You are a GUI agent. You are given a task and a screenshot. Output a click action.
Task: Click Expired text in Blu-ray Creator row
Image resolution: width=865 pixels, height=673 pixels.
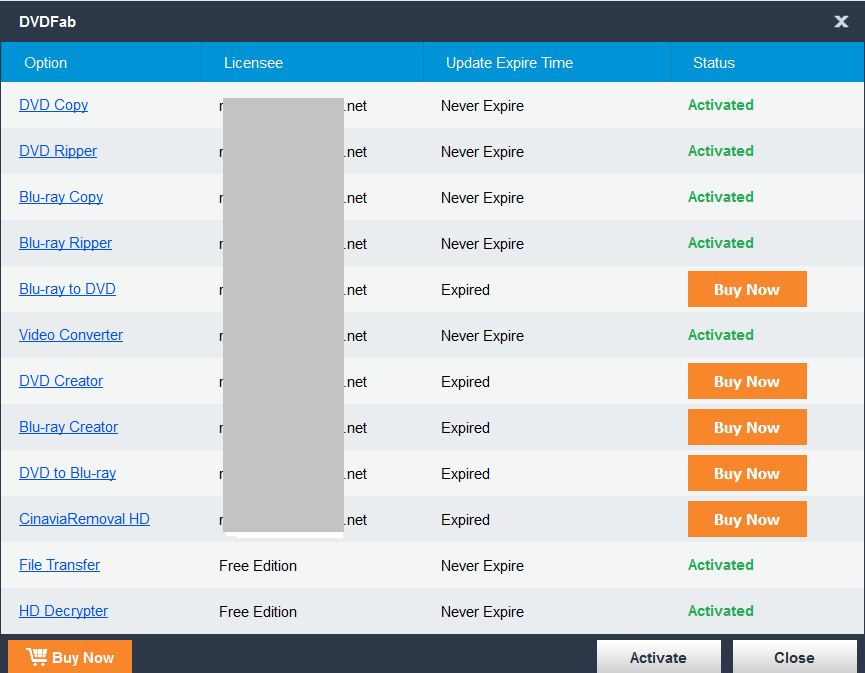click(465, 428)
